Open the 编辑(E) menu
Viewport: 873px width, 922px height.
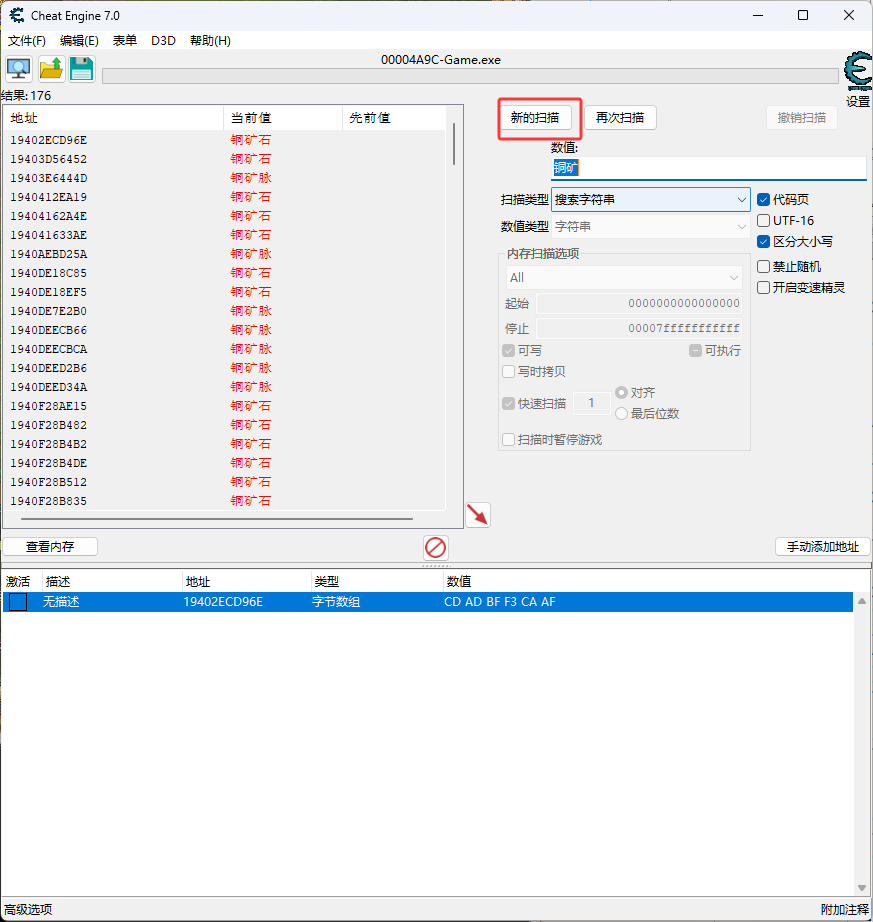click(79, 41)
